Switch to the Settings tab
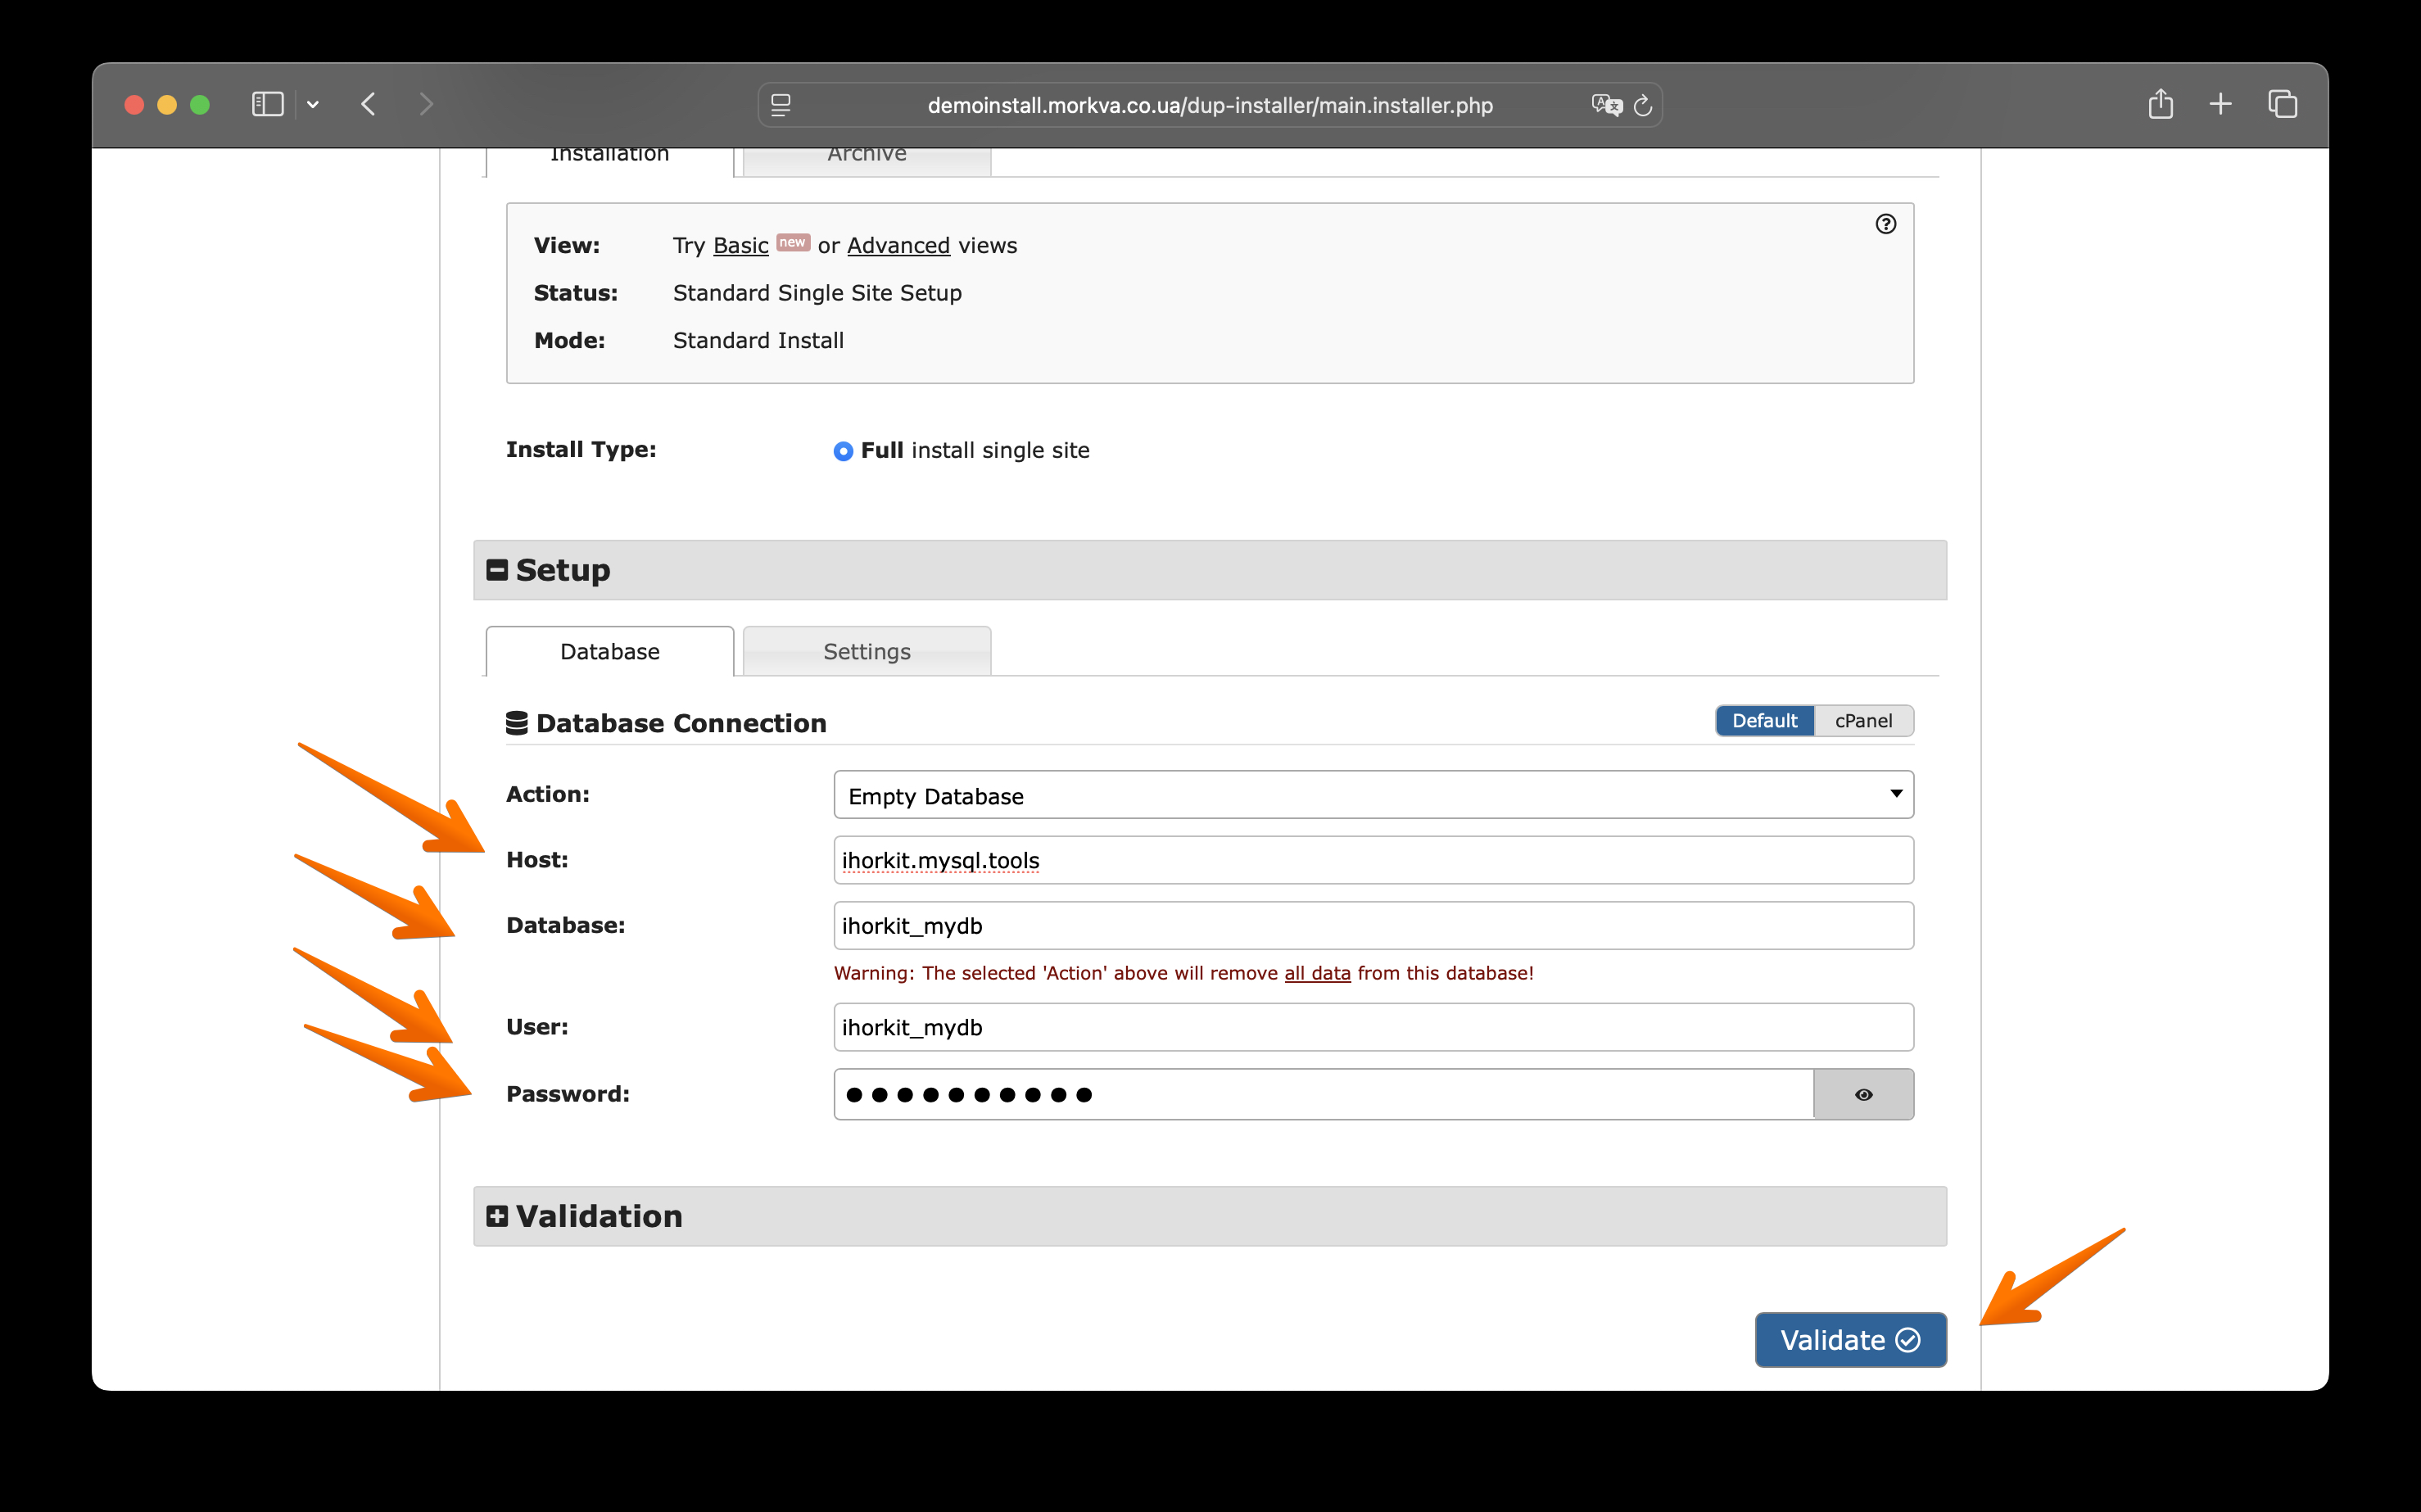The width and height of the screenshot is (2421, 1512). (866, 652)
